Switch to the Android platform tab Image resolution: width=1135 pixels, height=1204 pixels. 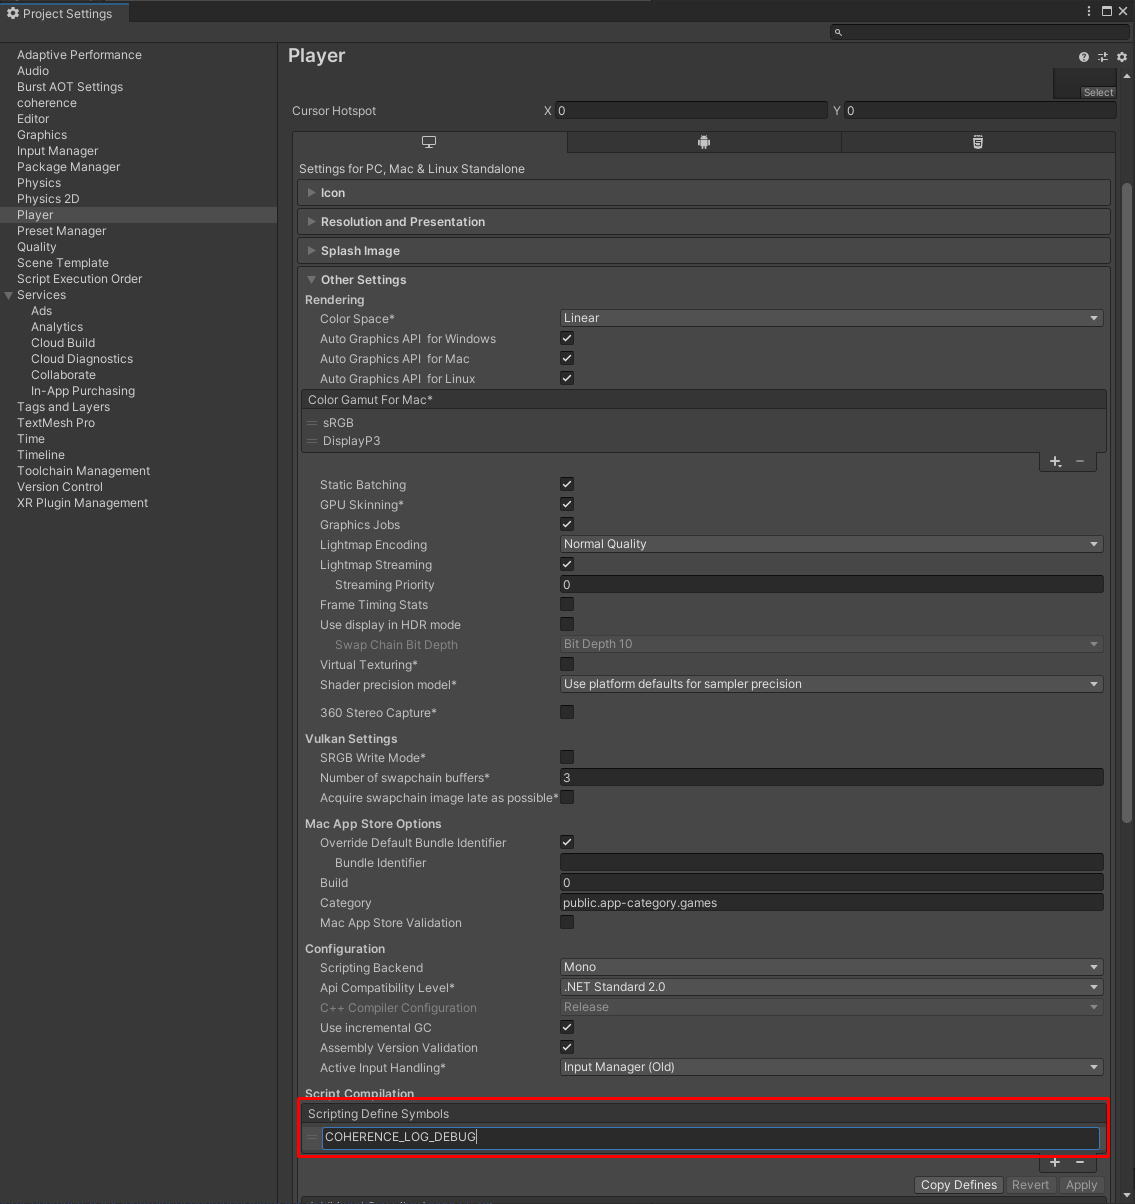pos(704,142)
